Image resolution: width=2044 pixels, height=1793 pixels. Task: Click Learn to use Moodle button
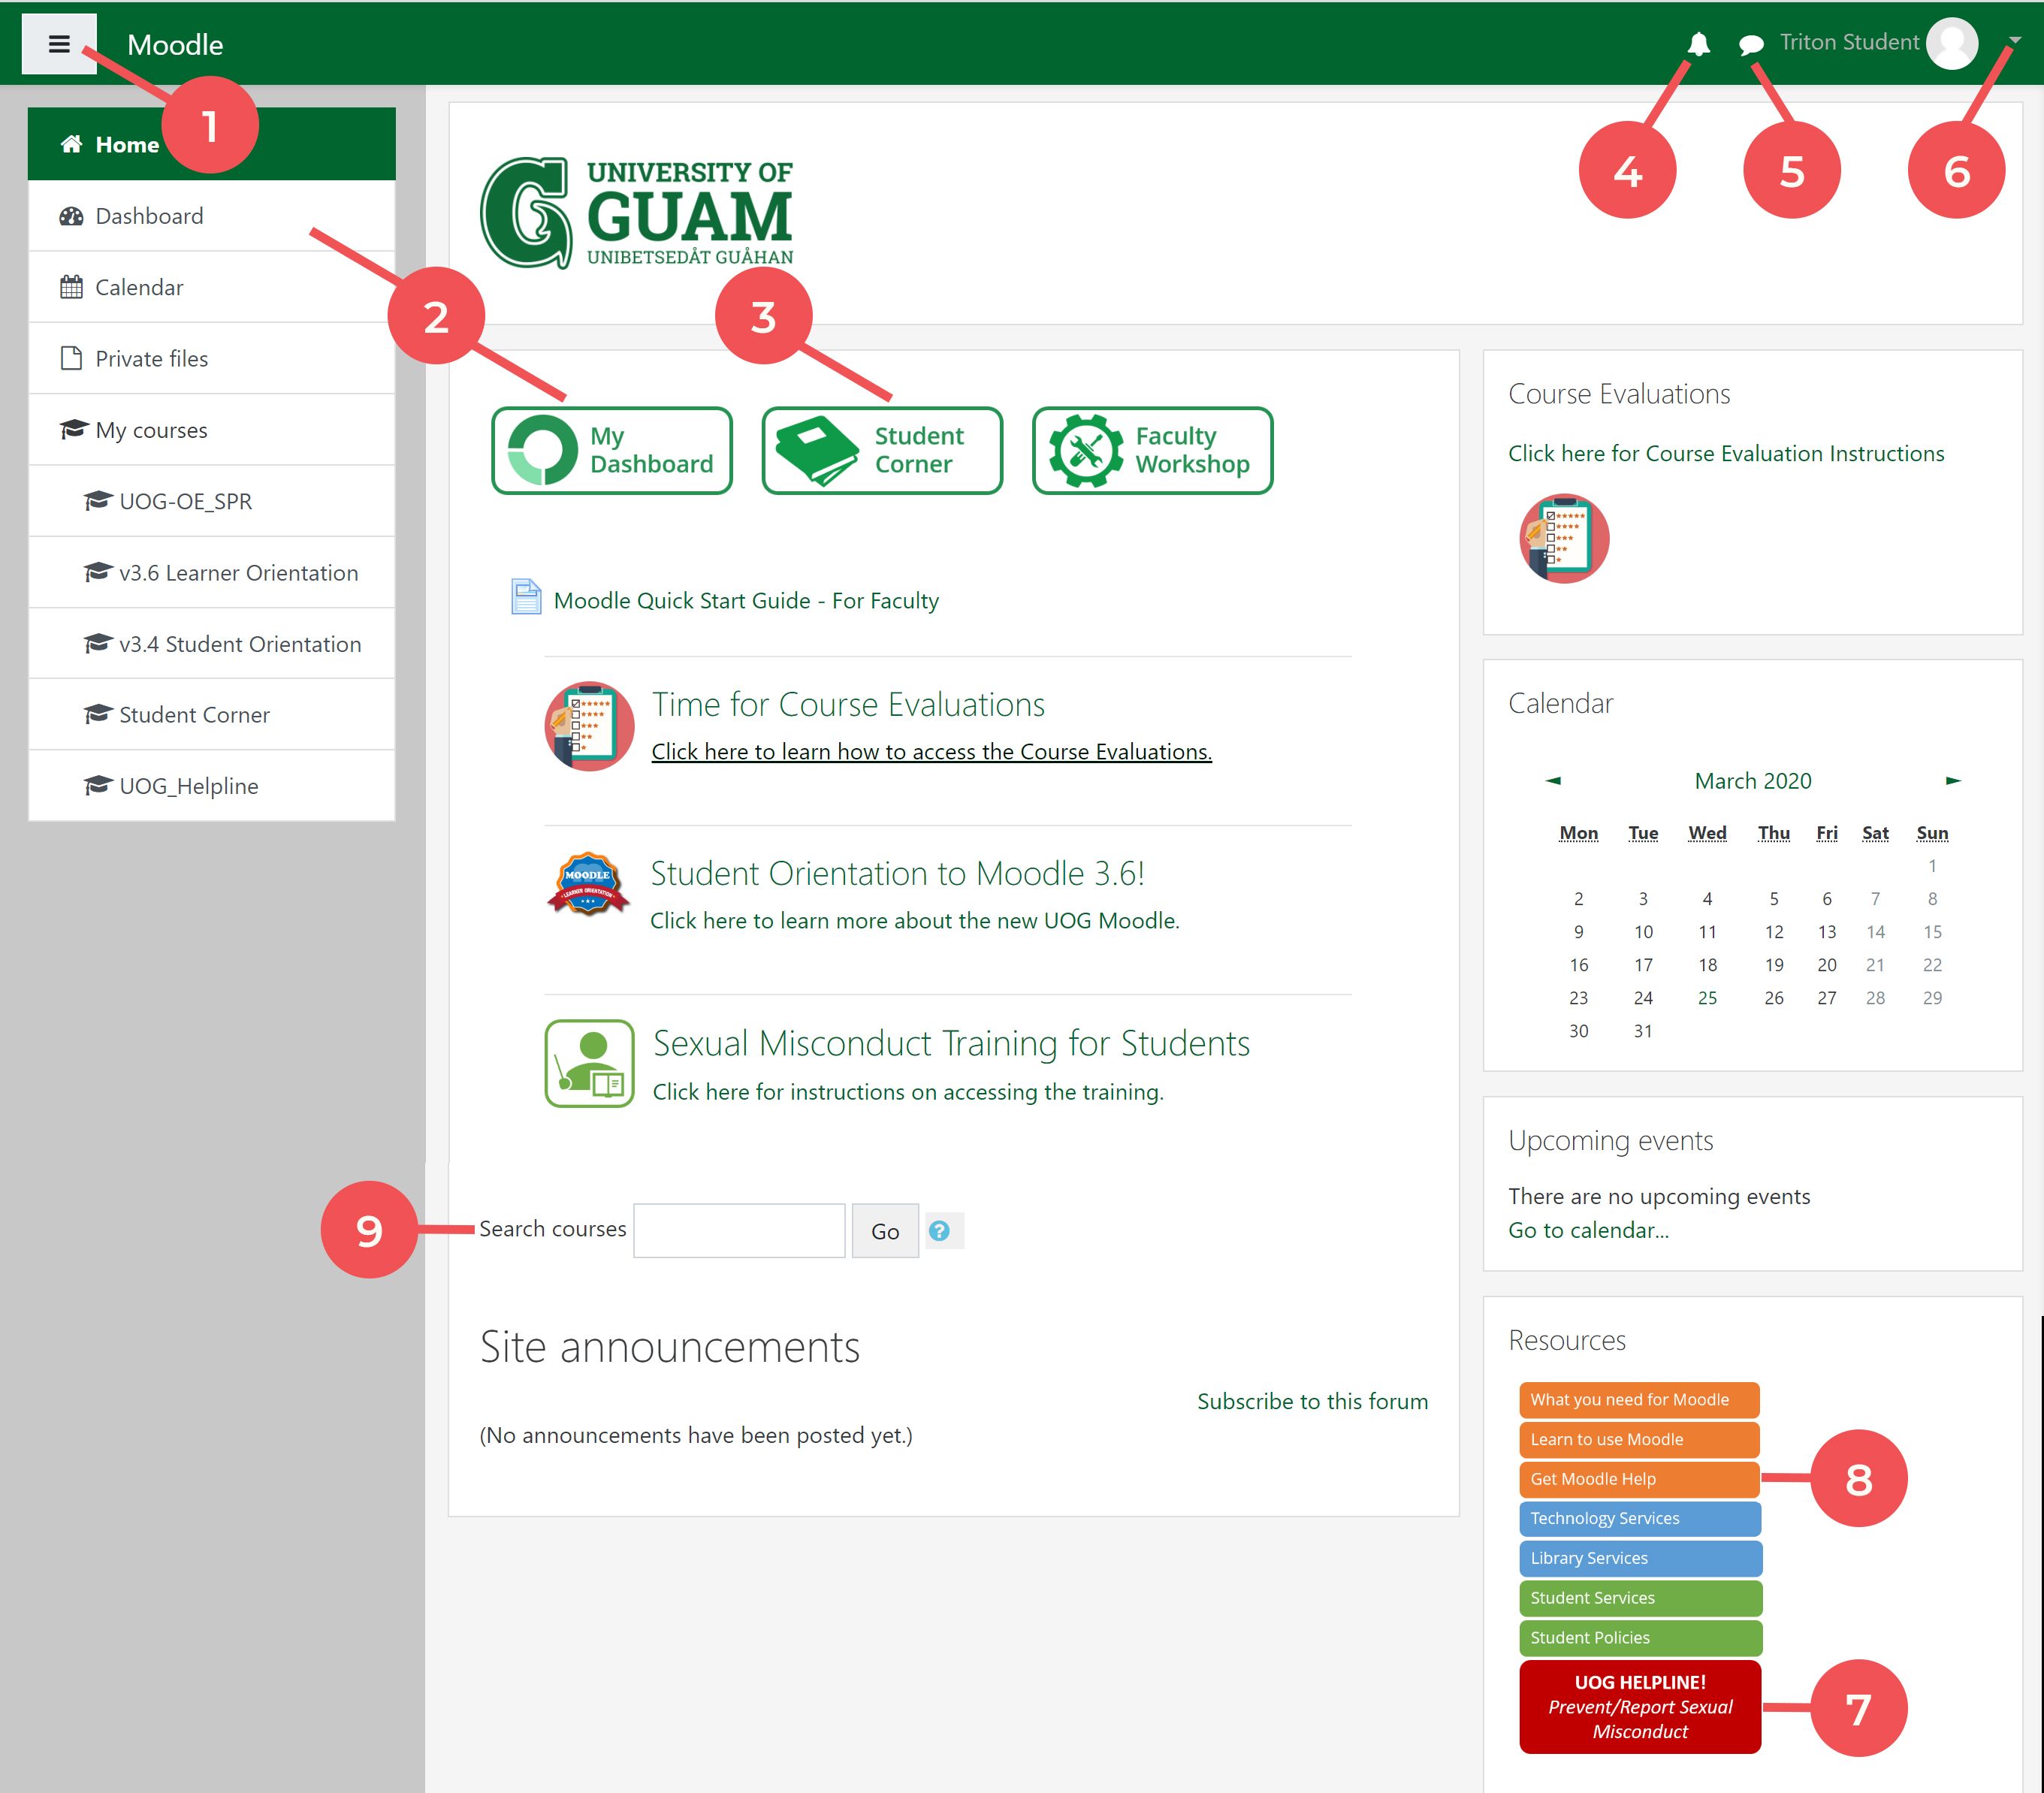coord(1639,1439)
